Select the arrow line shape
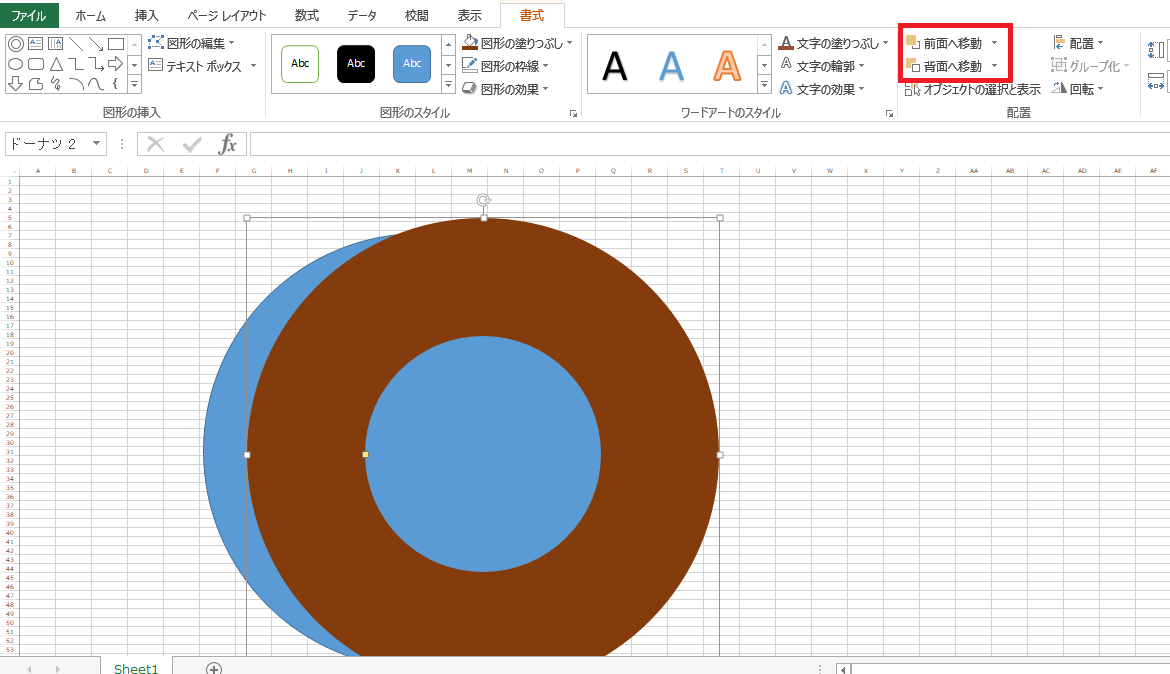This screenshot has height=674, width=1170. 96,44
